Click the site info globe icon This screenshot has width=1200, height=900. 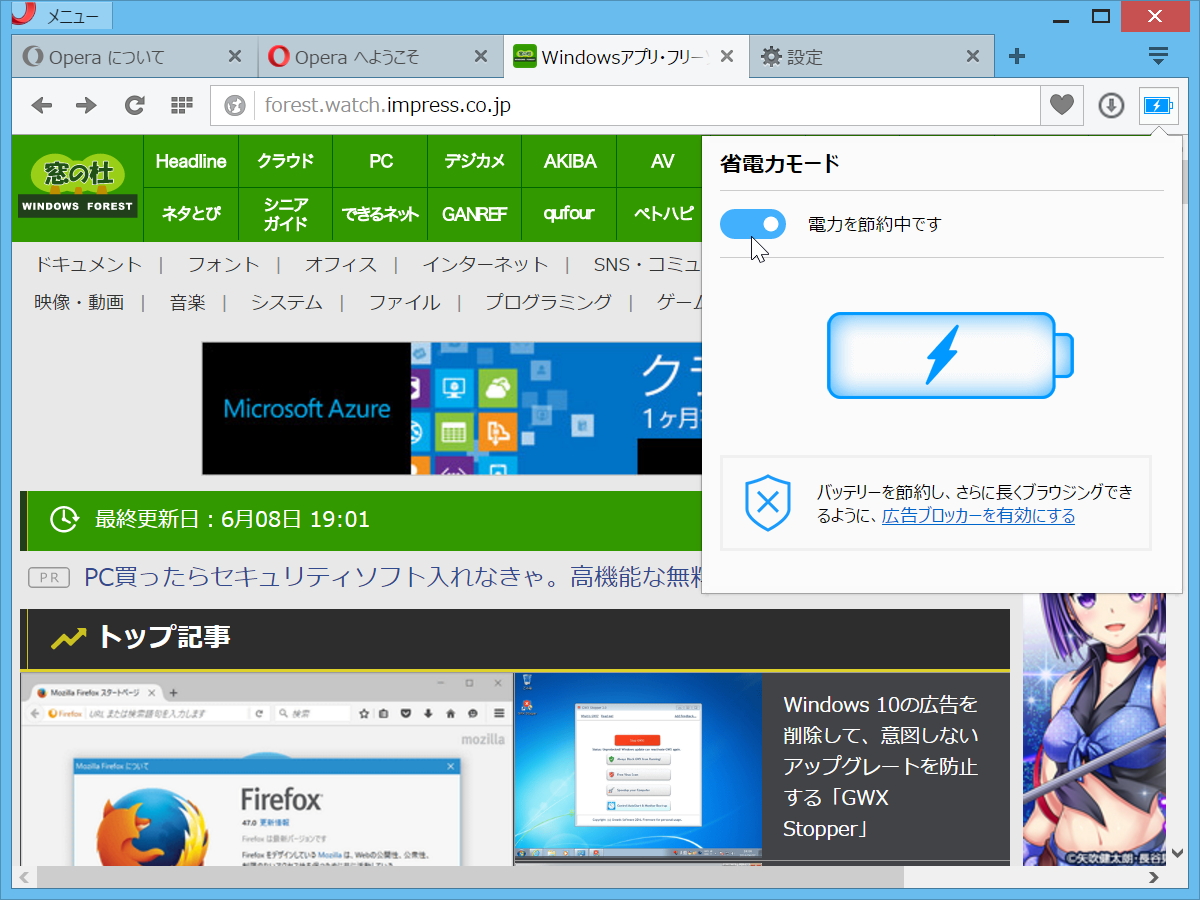coord(235,105)
